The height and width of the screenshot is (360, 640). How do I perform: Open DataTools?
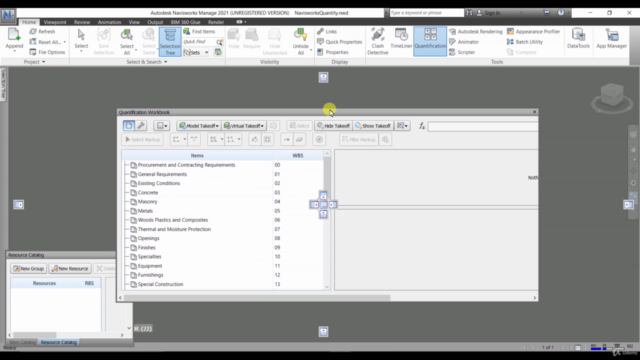(578, 39)
